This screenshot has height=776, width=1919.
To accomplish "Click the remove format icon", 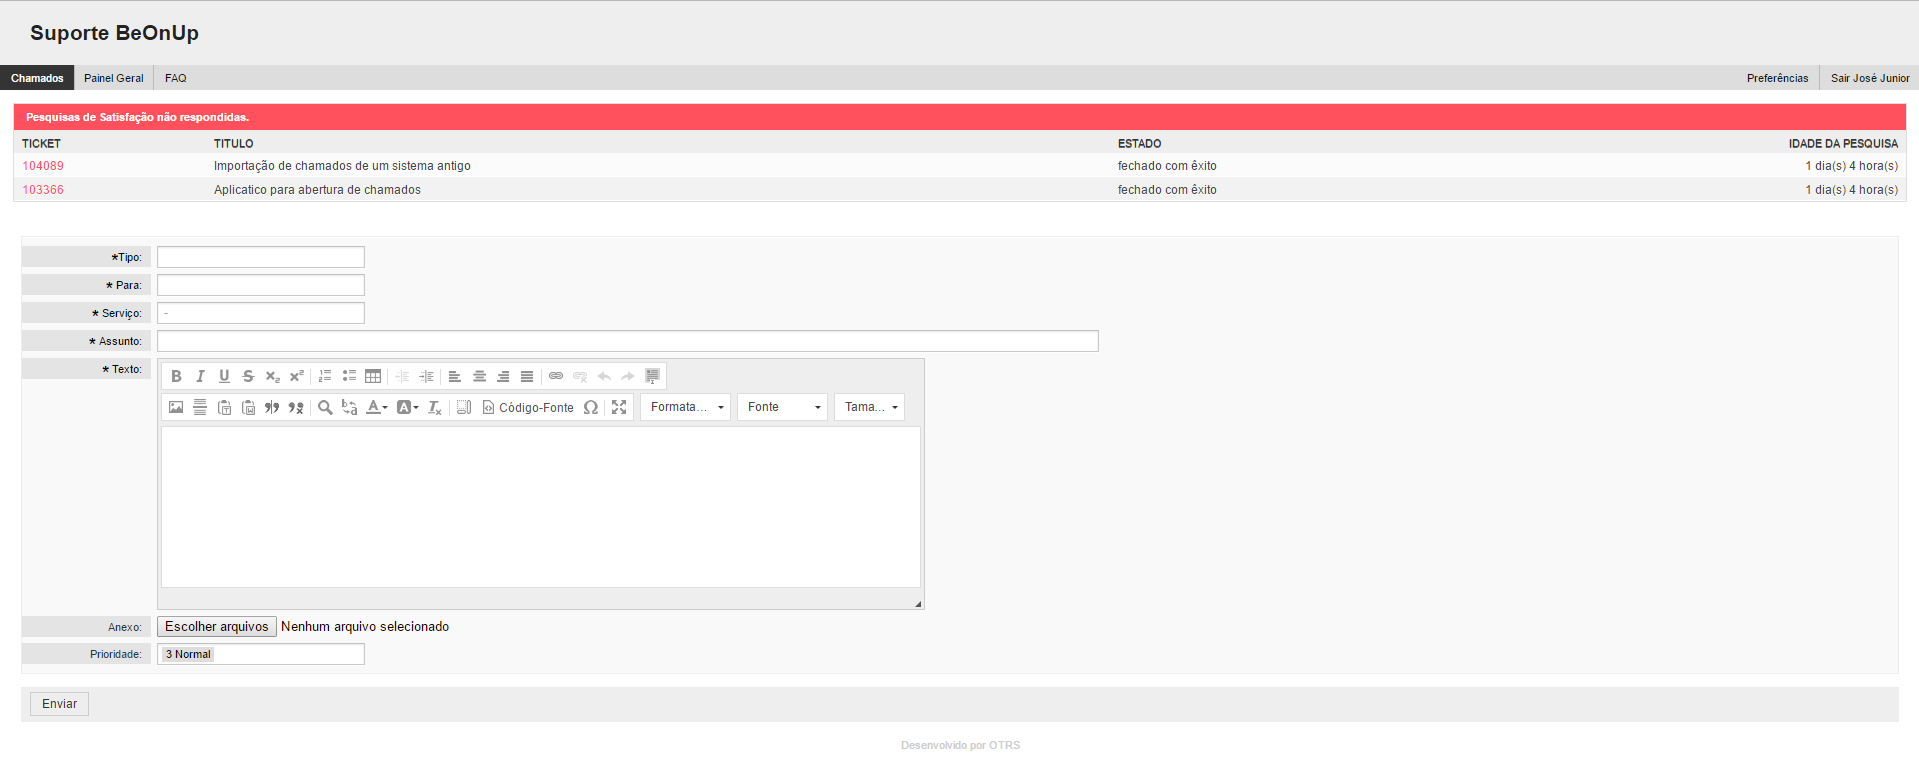I will (x=435, y=407).
